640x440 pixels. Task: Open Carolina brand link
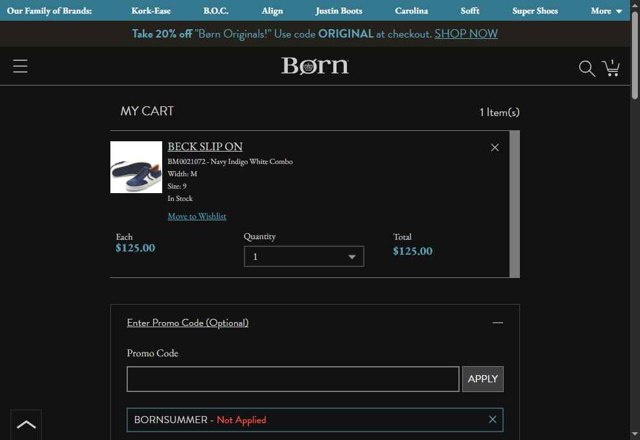[411, 11]
